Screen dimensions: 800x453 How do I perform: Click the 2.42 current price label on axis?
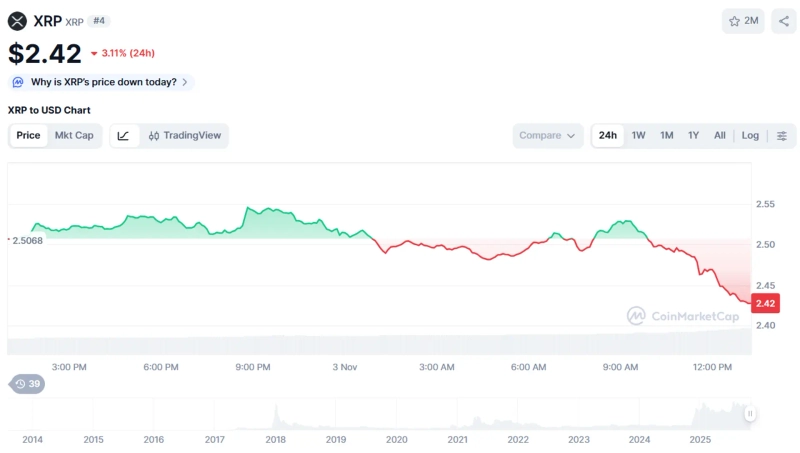tap(765, 304)
